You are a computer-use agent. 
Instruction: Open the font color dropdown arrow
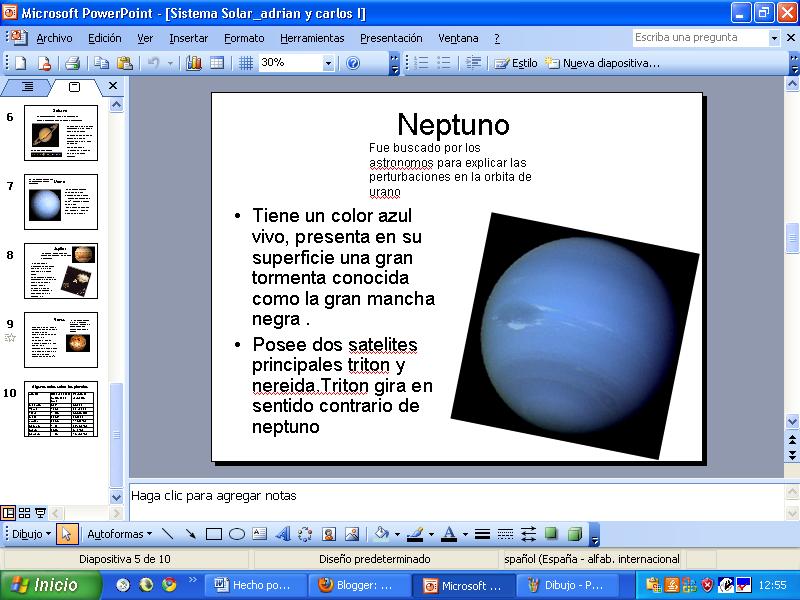pos(465,534)
